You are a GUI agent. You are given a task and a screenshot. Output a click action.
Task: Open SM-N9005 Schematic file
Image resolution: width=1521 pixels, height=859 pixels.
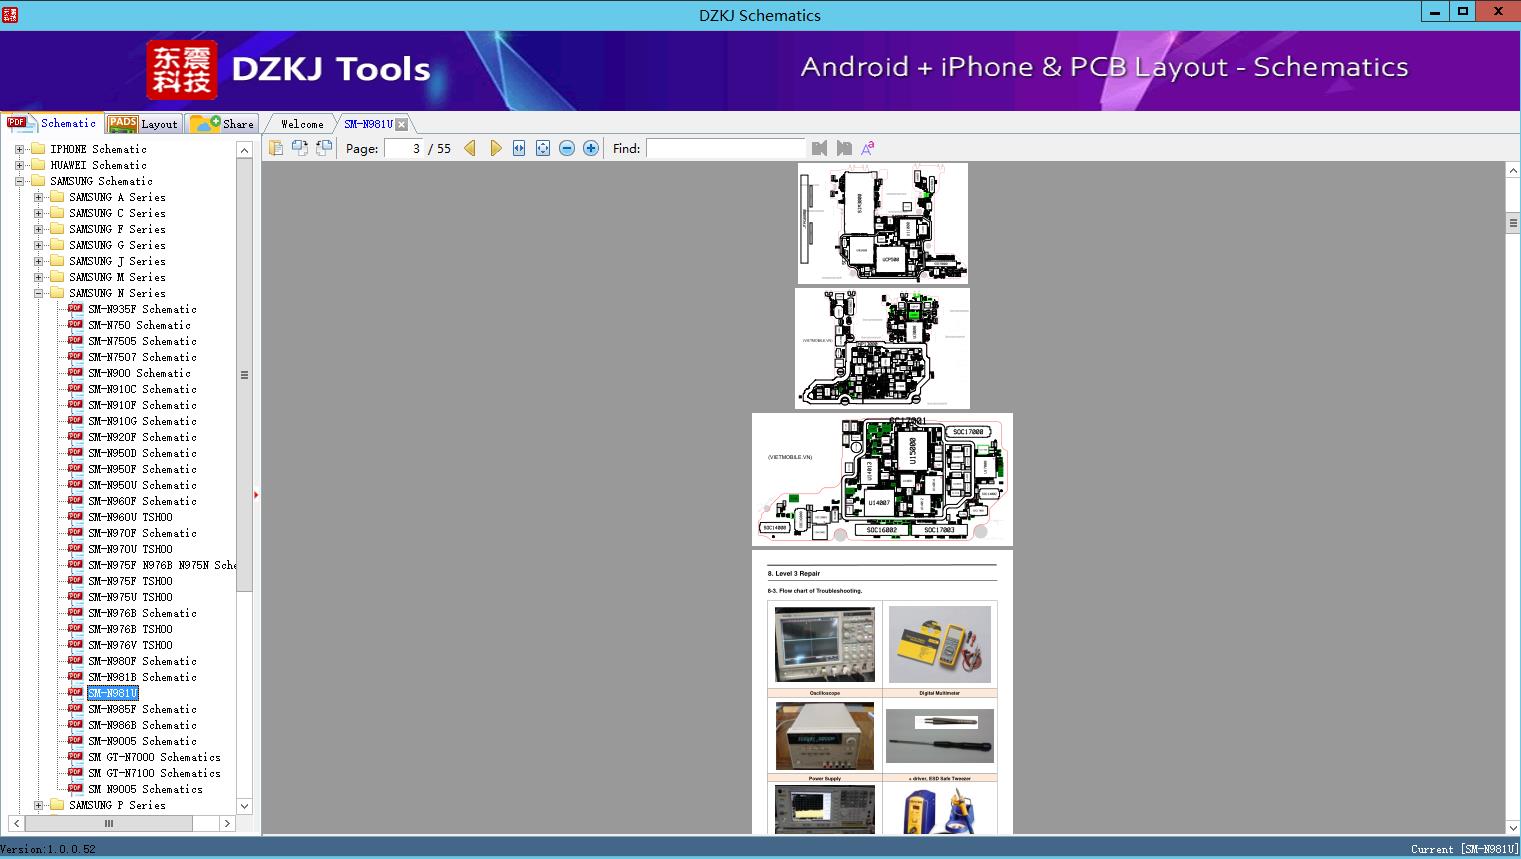pos(142,741)
